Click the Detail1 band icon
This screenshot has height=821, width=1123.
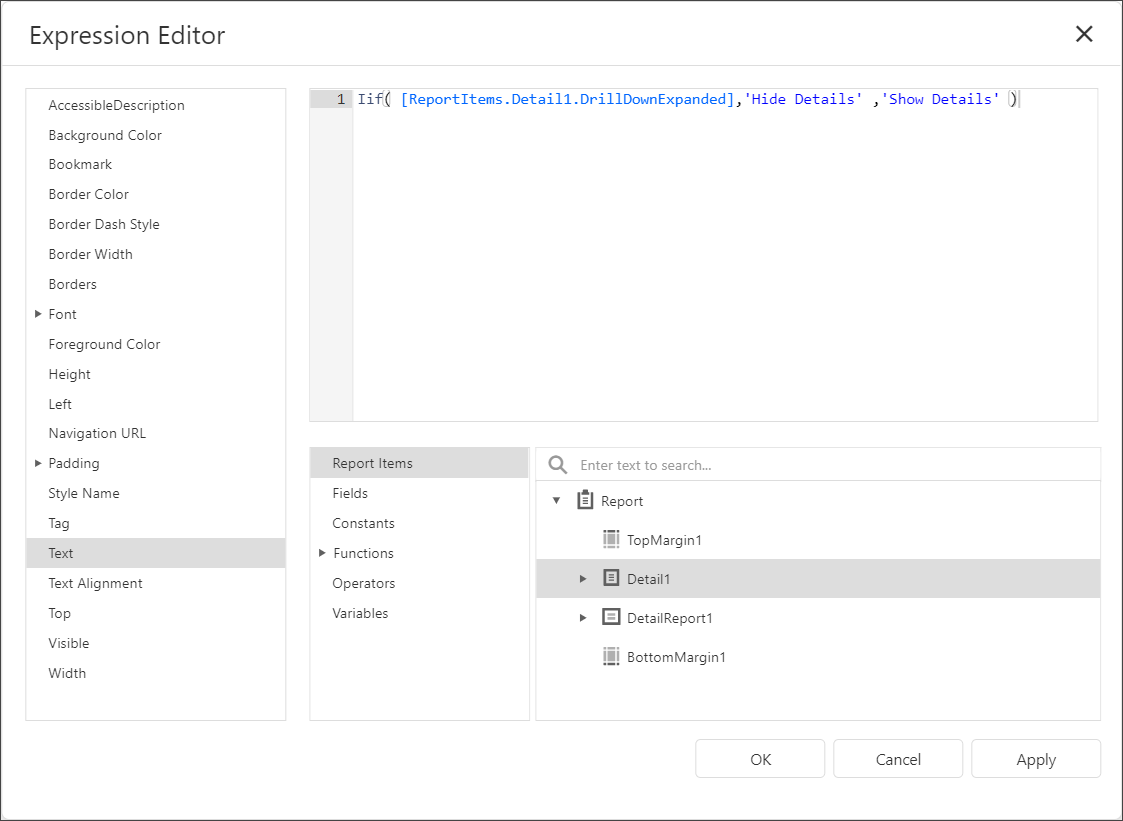611,578
